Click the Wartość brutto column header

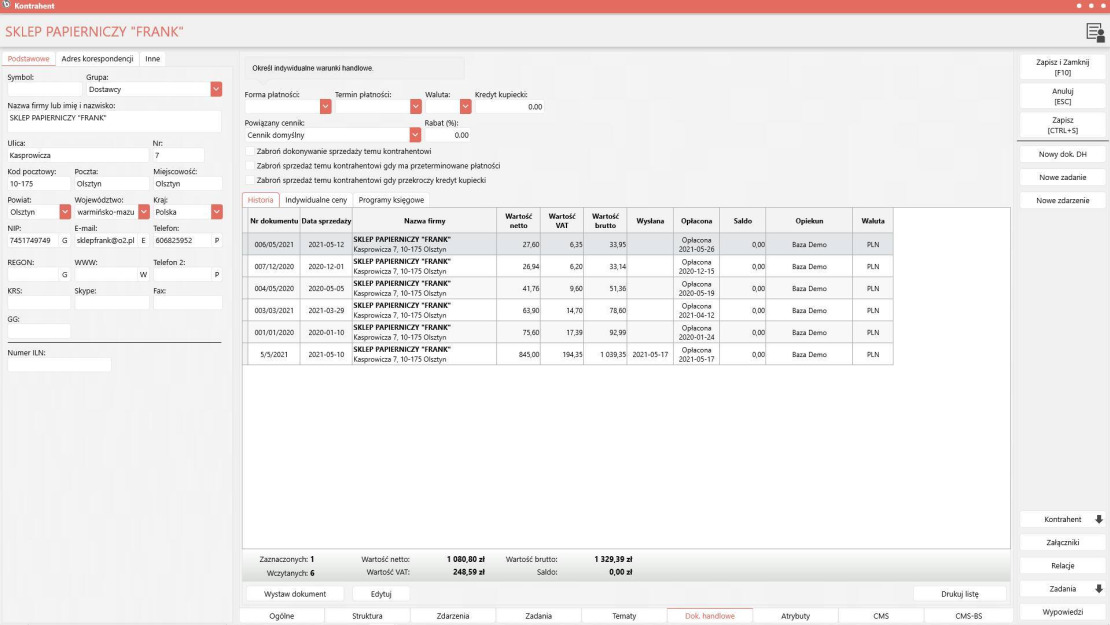pyautogui.click(x=605, y=221)
